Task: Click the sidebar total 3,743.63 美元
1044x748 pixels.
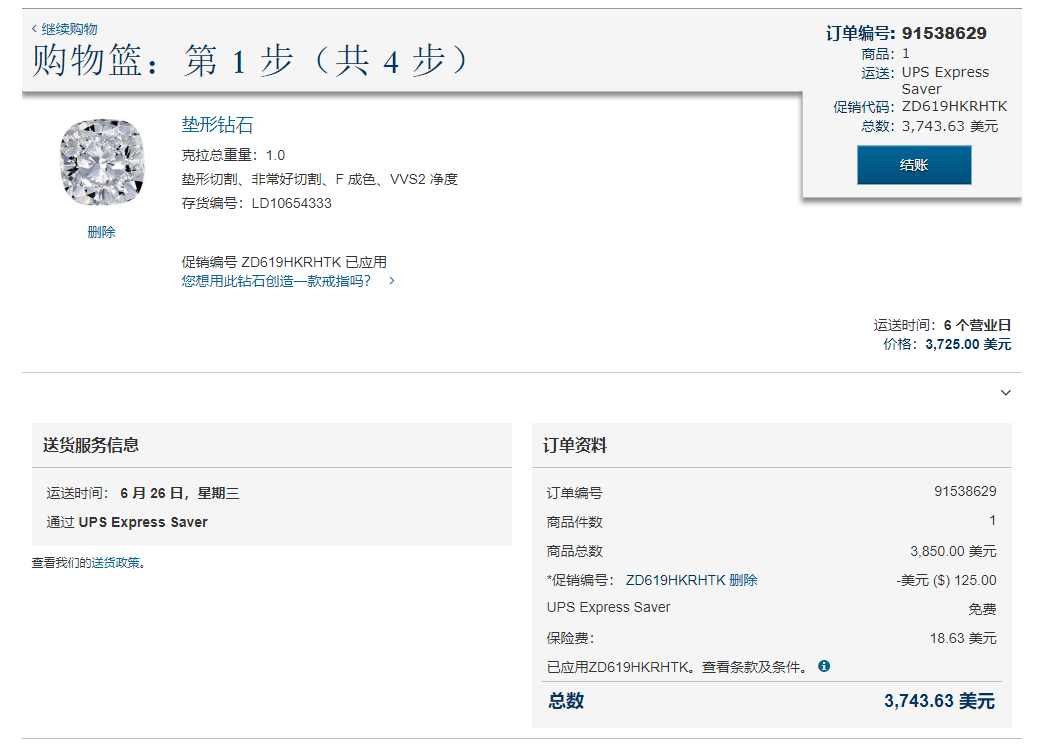Action: [949, 127]
